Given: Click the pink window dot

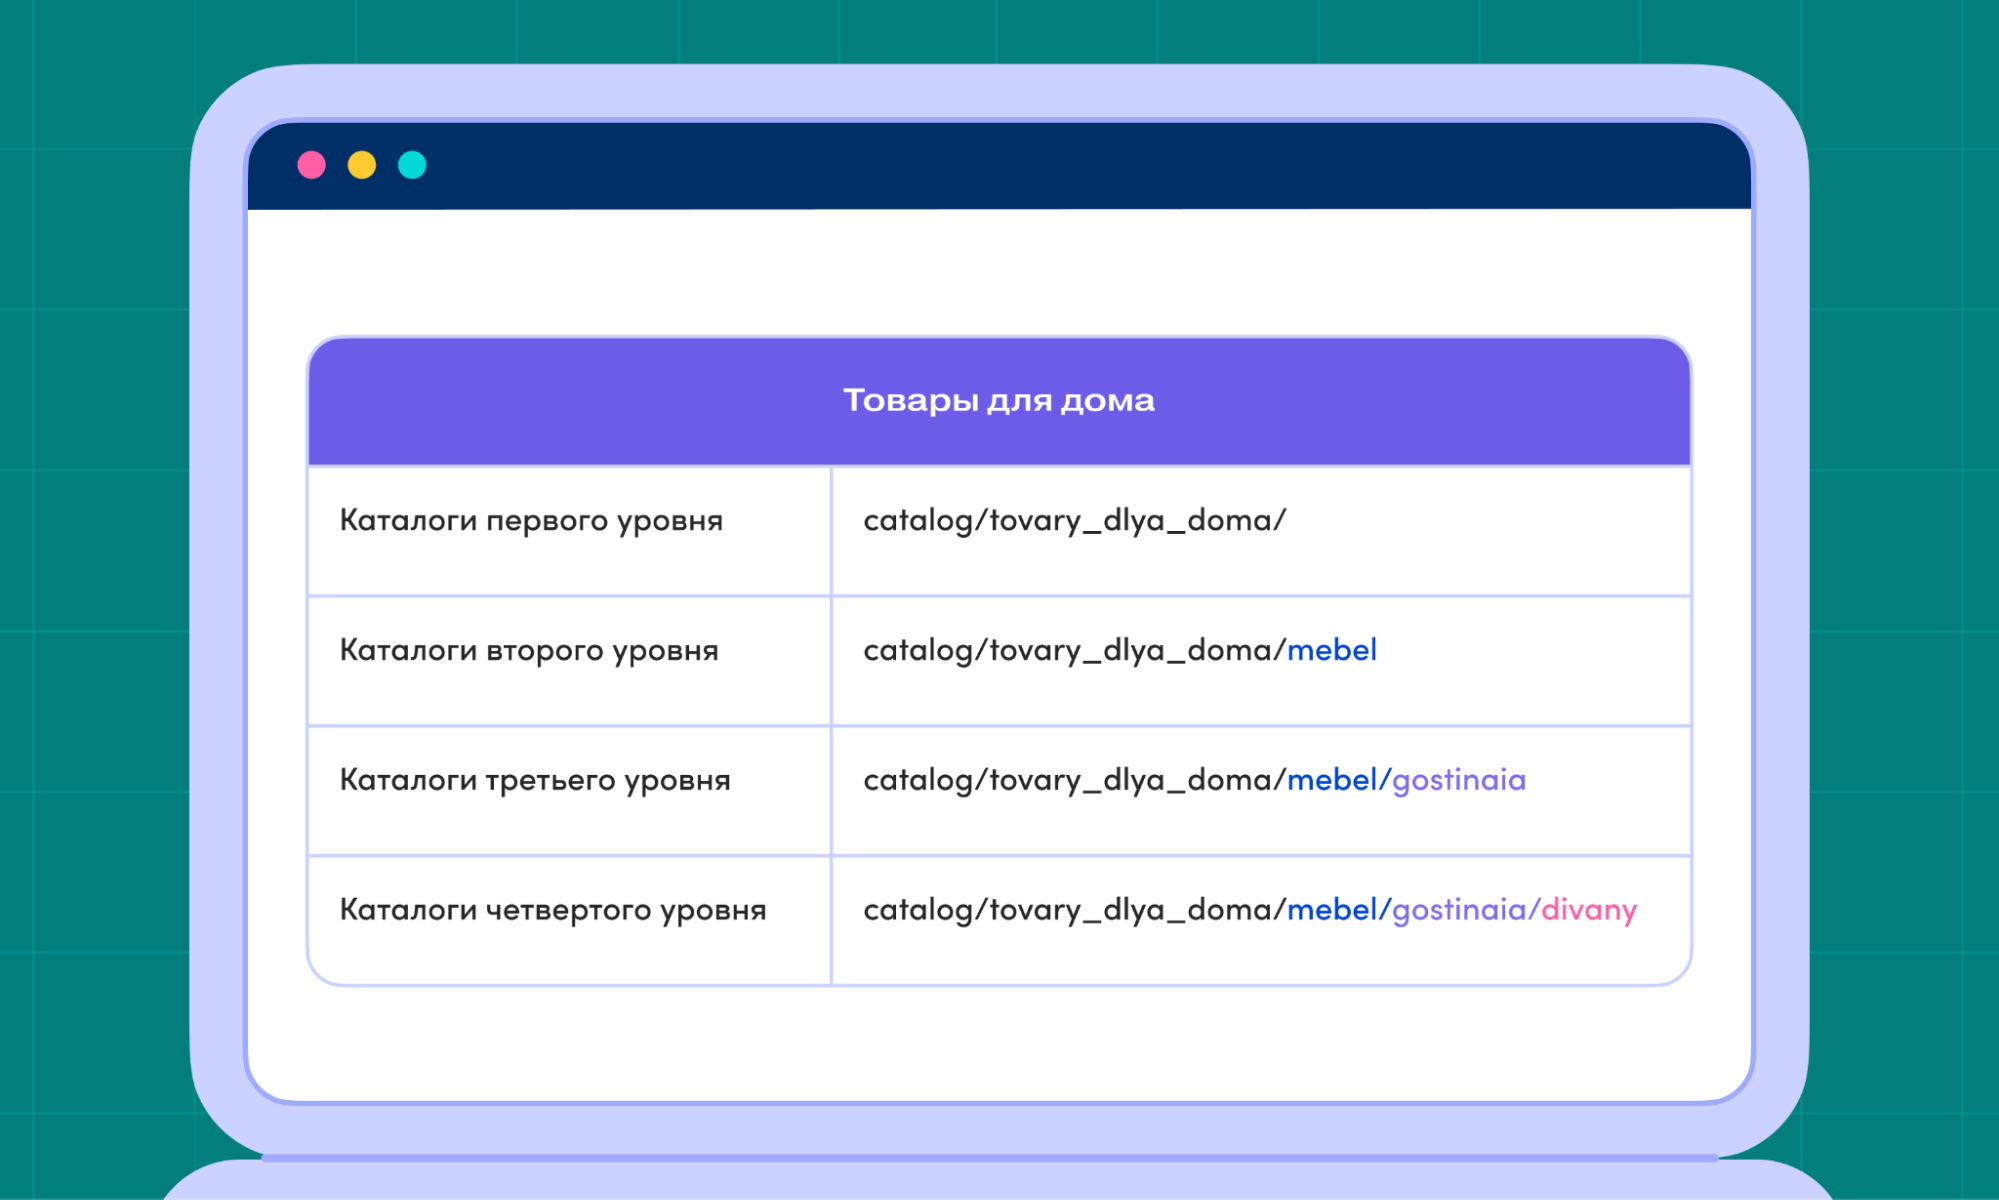Looking at the screenshot, I should [x=312, y=165].
